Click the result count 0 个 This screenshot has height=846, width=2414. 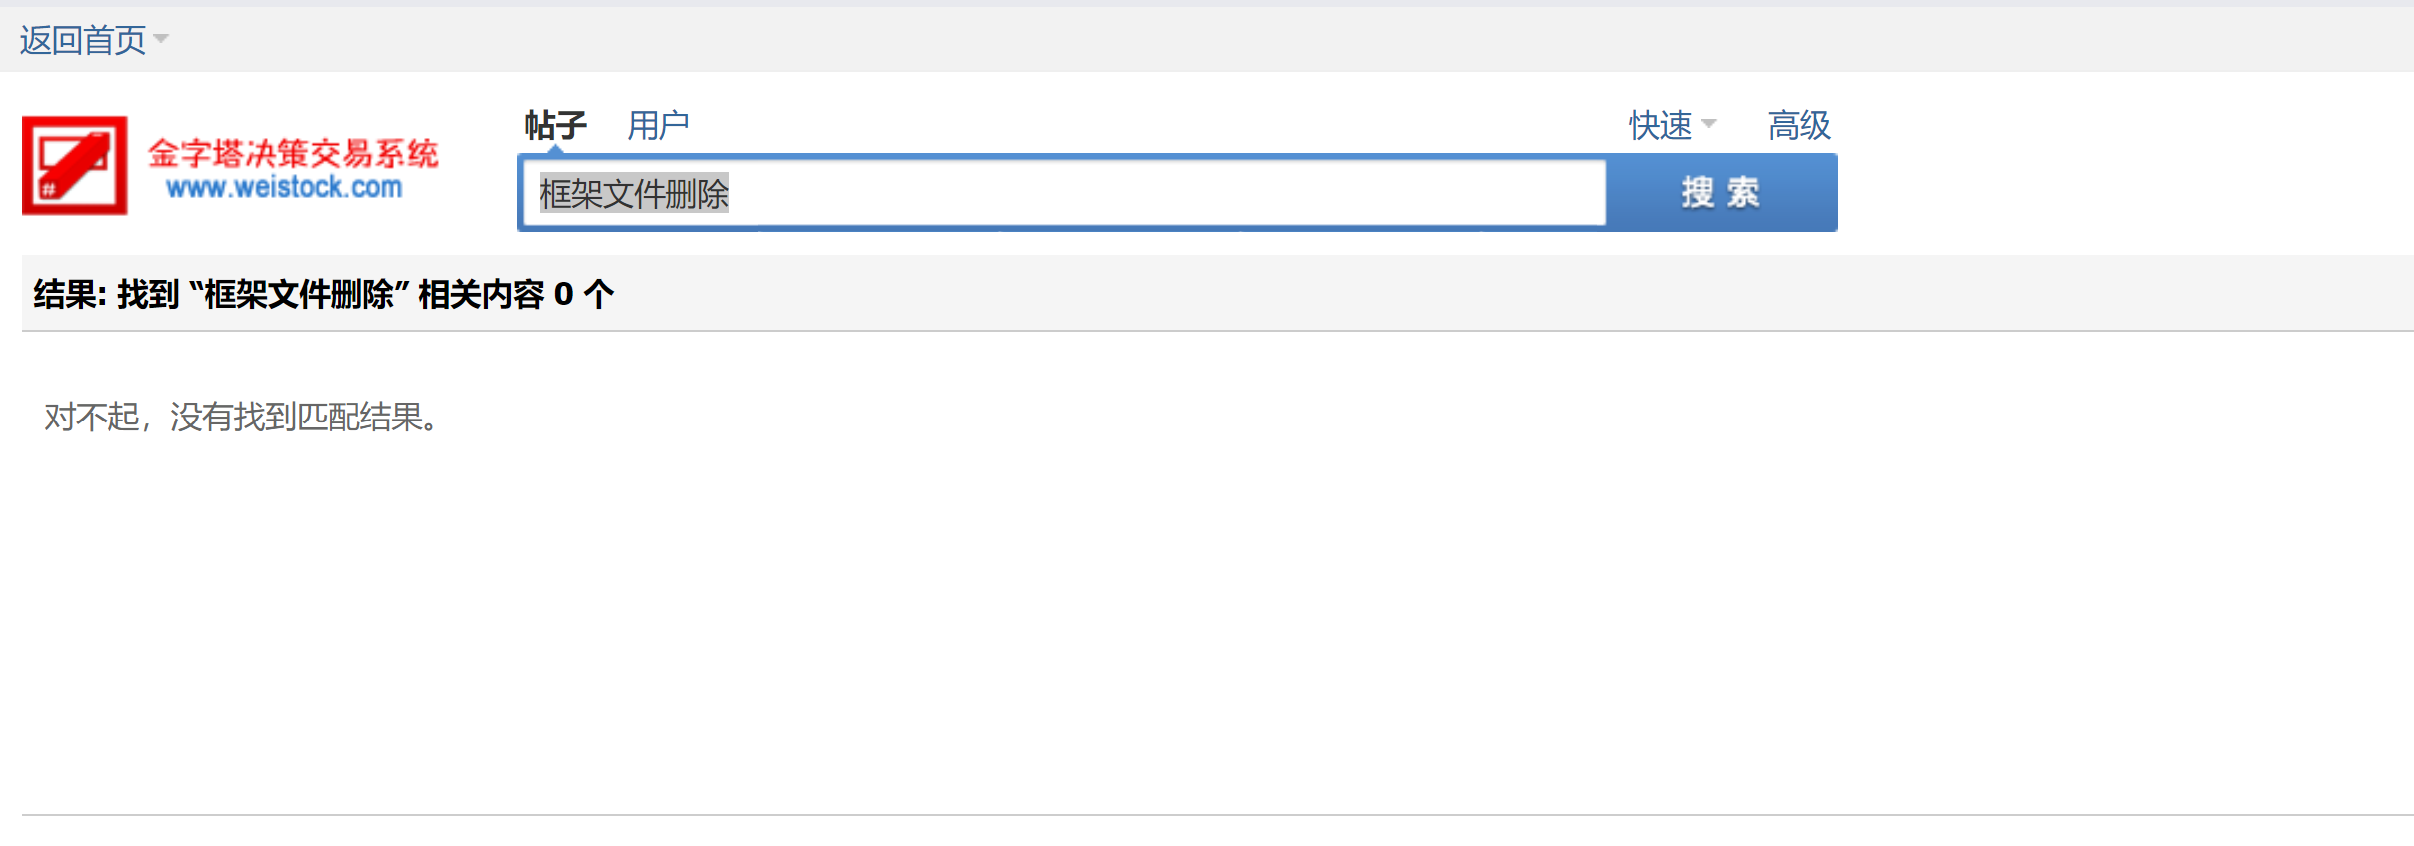[583, 294]
